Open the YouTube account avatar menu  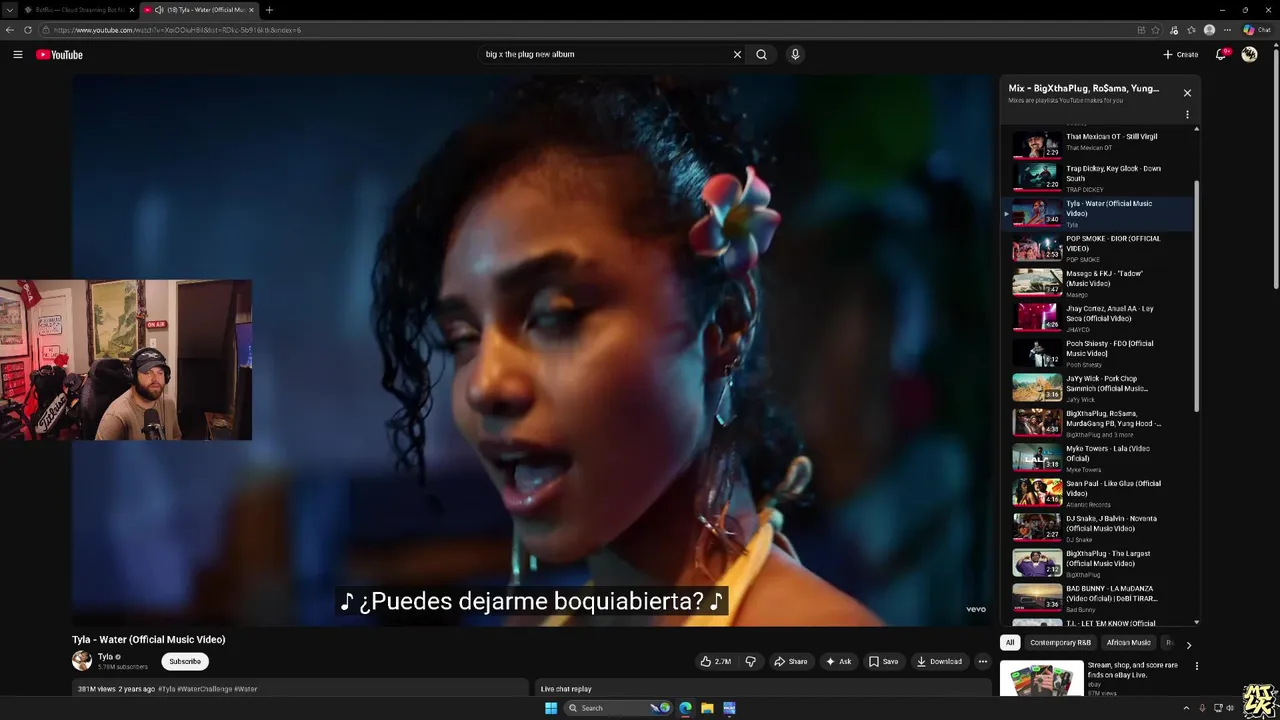[x=1249, y=54]
